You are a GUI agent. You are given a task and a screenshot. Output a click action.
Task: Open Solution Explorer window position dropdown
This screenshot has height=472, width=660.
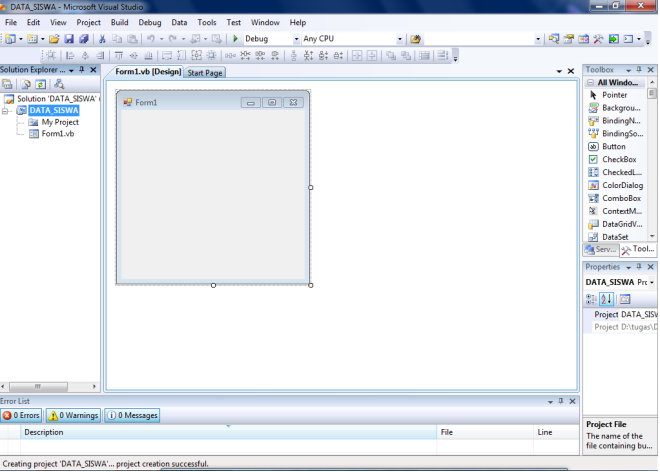pos(71,70)
